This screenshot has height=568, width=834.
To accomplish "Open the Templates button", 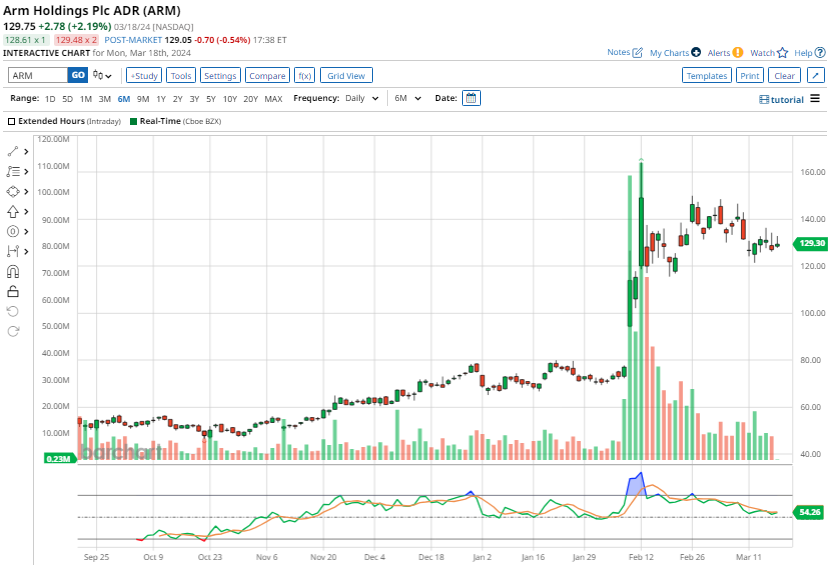I will (707, 76).
